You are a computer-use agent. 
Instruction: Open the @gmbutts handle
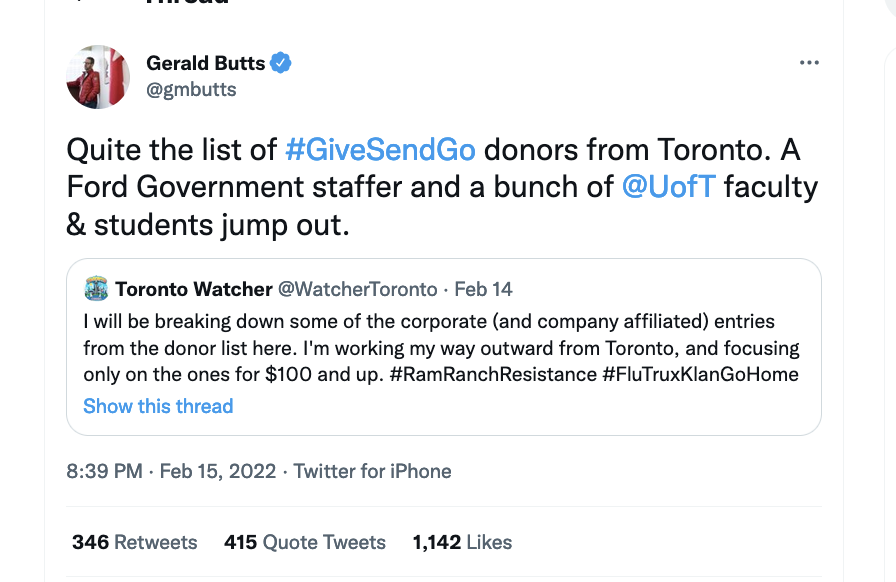click(191, 90)
